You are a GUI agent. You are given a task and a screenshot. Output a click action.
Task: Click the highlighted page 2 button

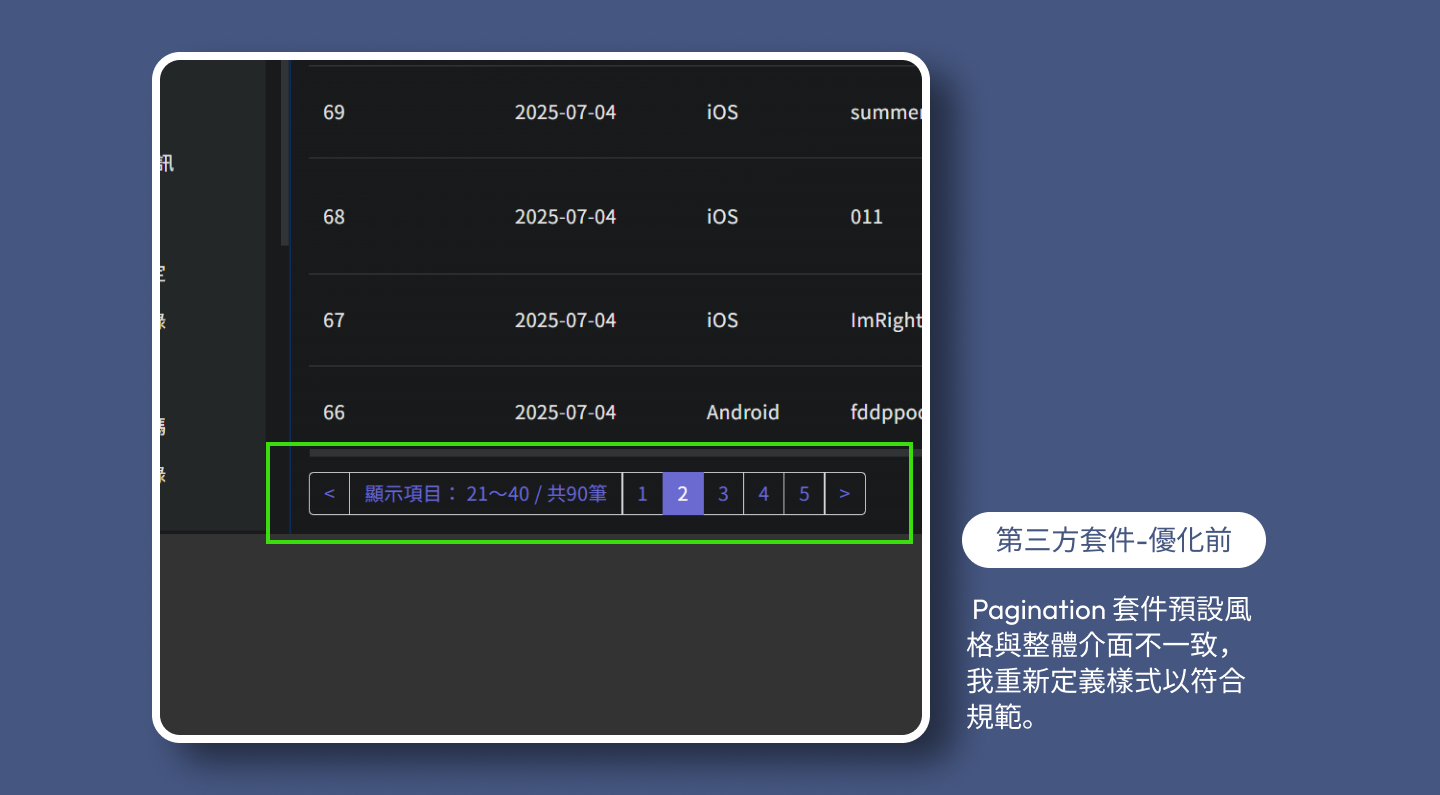coord(683,494)
